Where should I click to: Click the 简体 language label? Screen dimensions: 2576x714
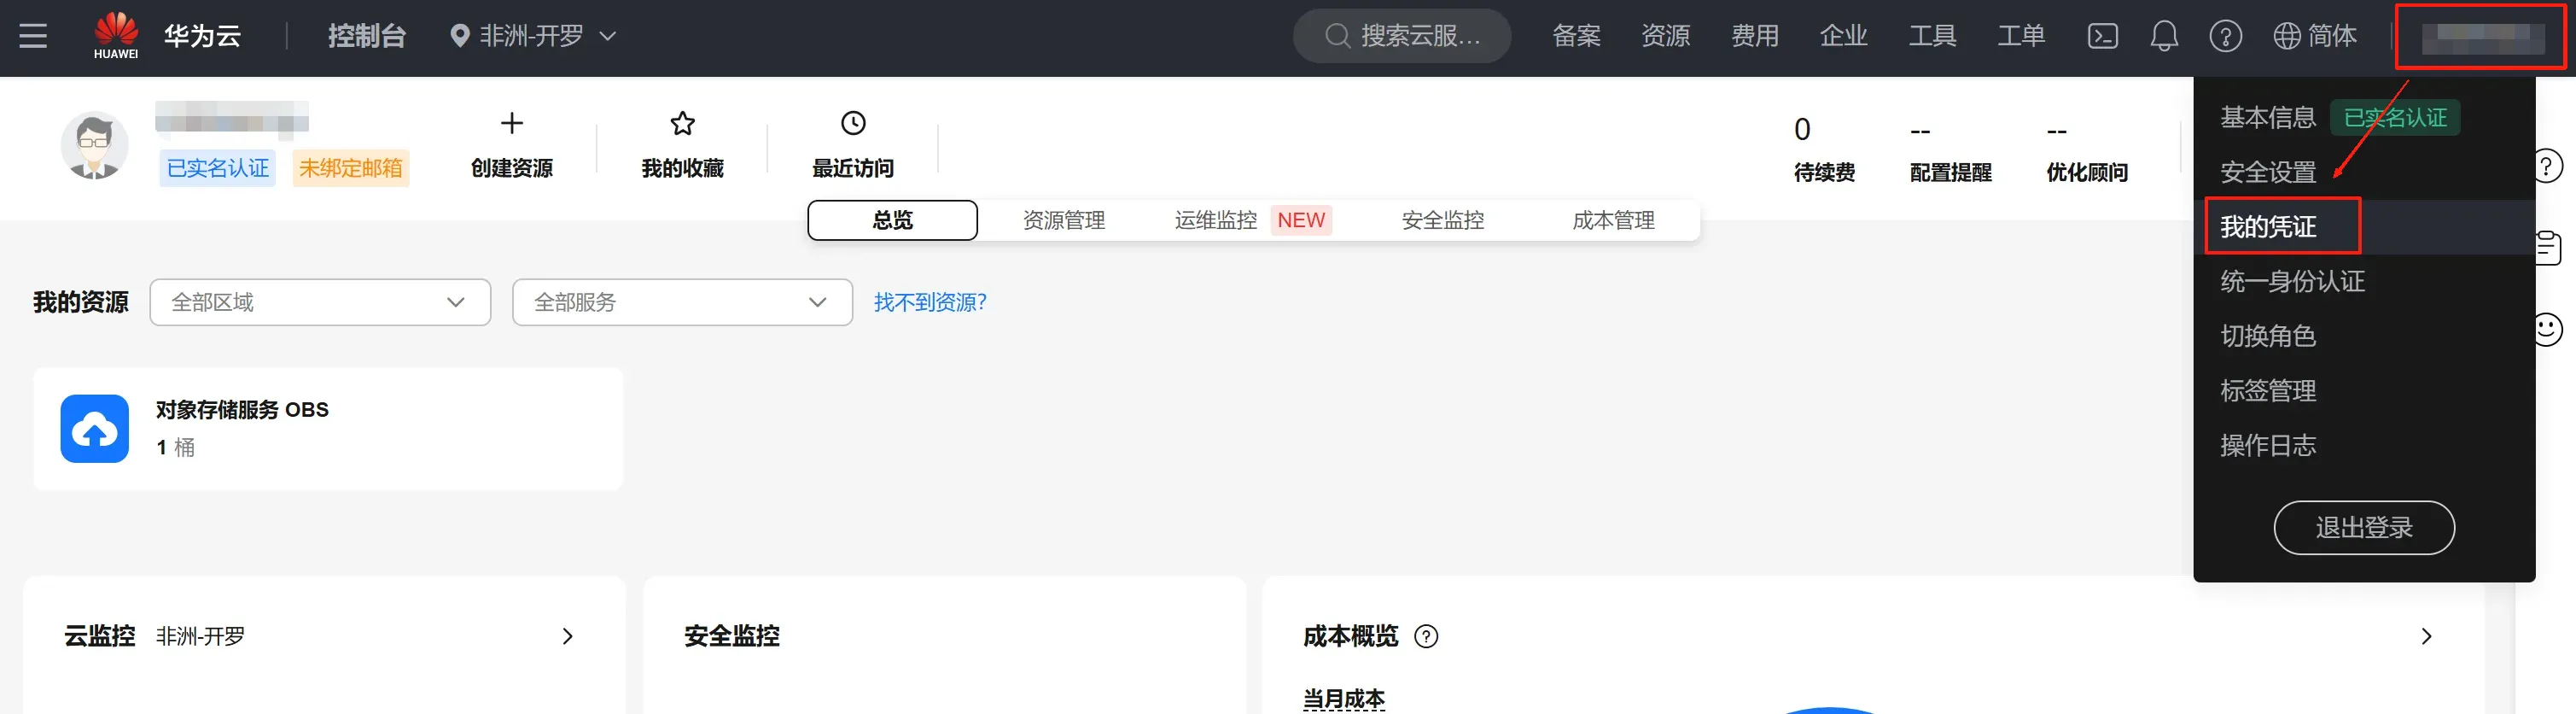(2332, 36)
